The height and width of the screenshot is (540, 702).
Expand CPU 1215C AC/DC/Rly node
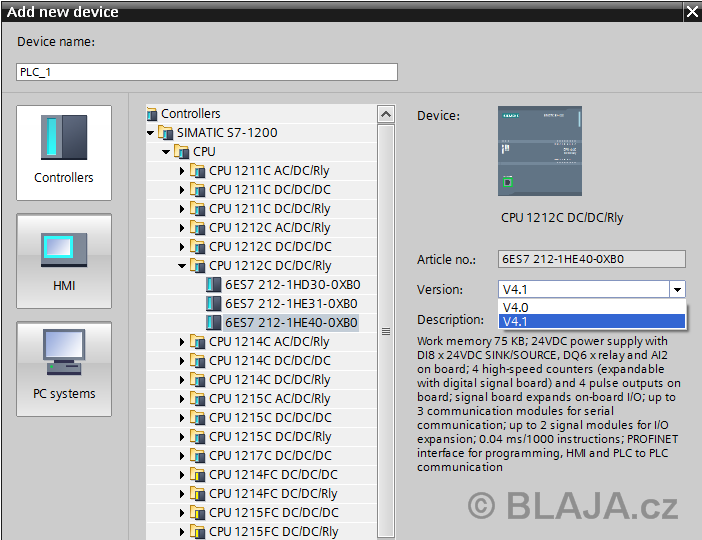click(182, 399)
